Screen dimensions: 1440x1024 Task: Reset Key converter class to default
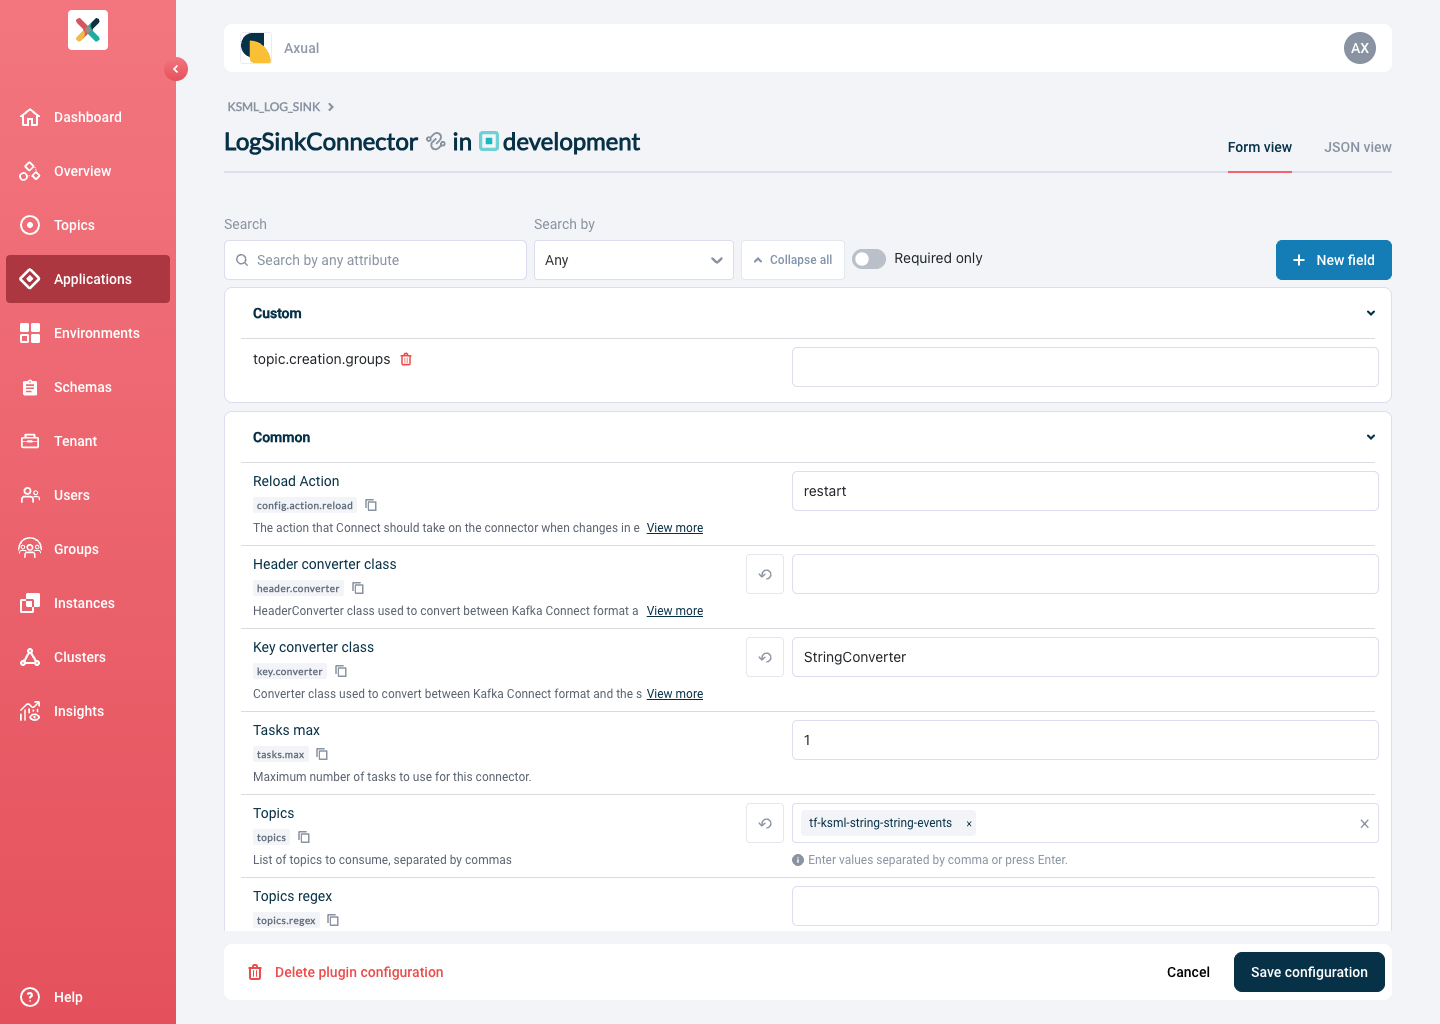(765, 657)
